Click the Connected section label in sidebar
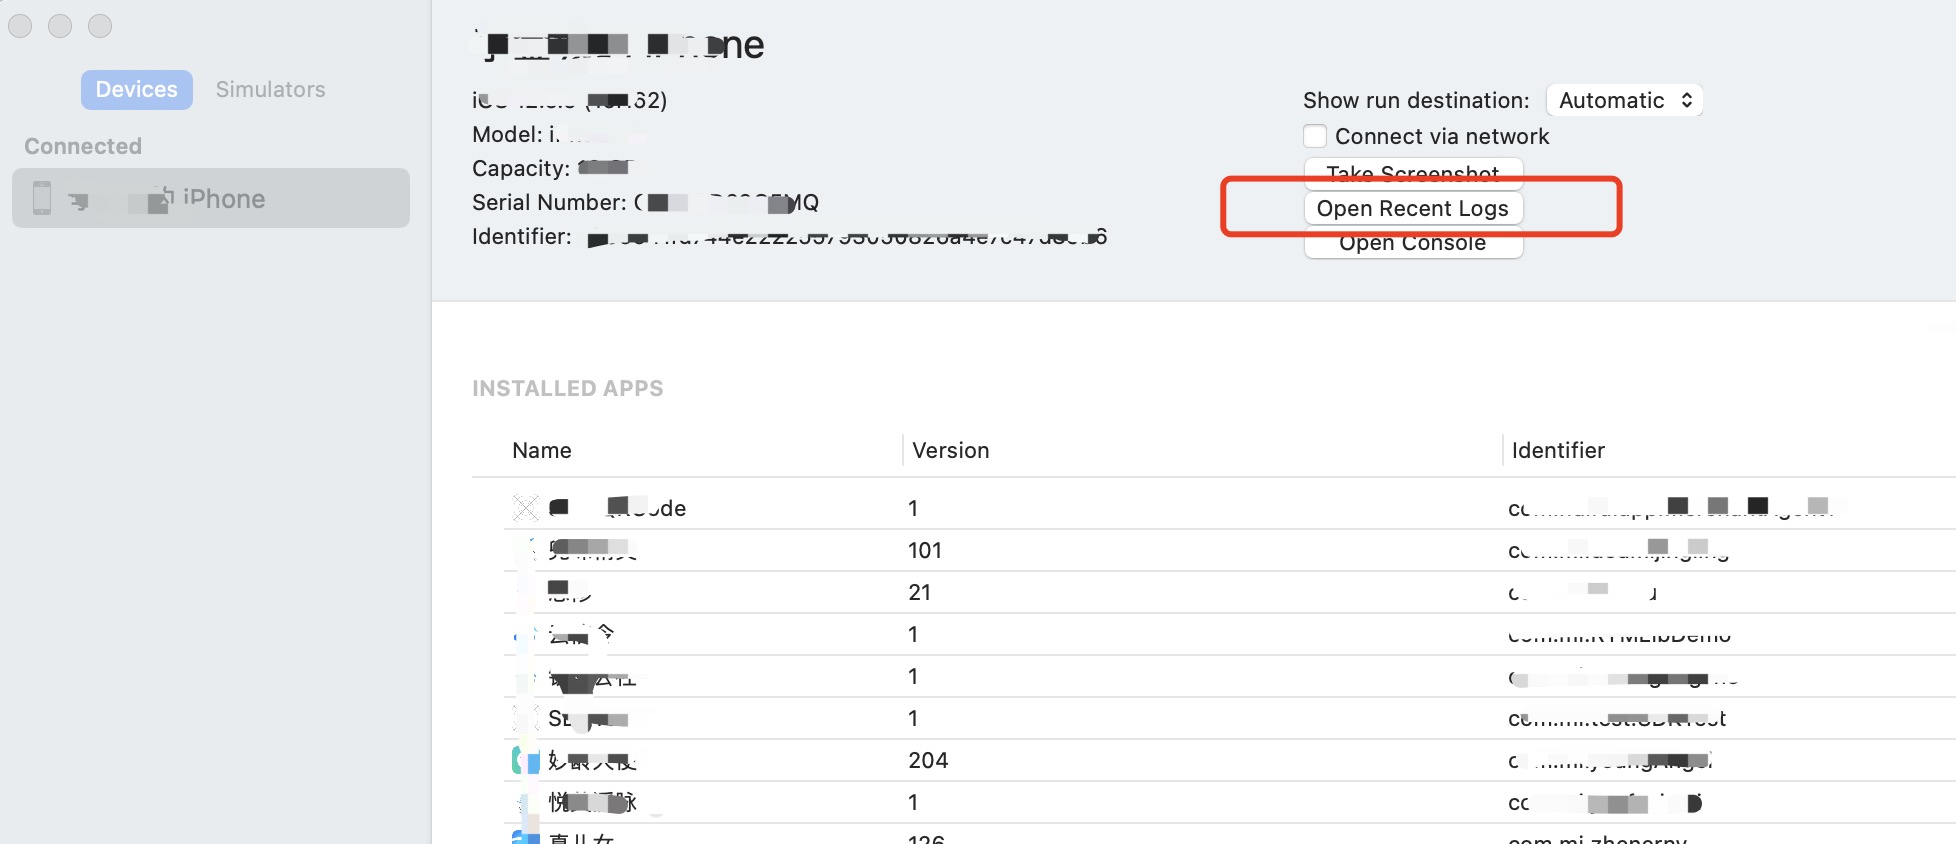 point(83,146)
